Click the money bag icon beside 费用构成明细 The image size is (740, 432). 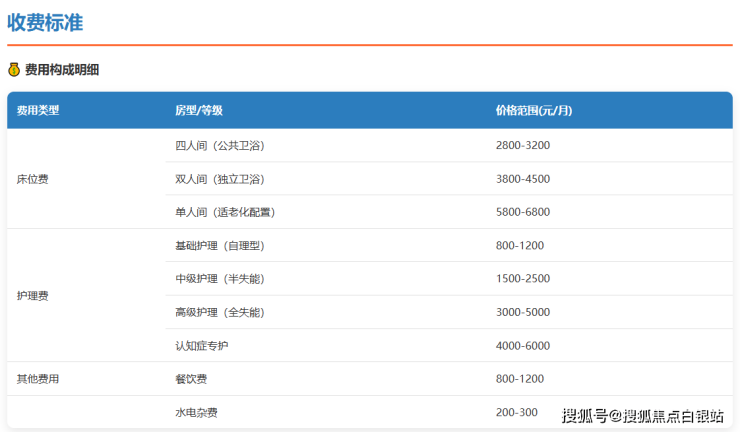point(14,69)
